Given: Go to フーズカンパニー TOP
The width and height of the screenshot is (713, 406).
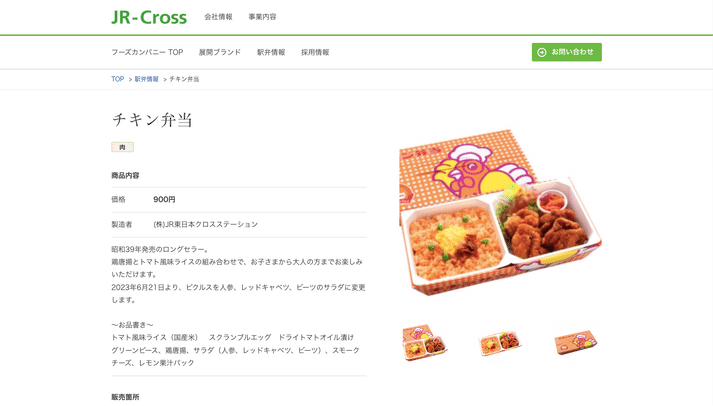Looking at the screenshot, I should (x=147, y=52).
